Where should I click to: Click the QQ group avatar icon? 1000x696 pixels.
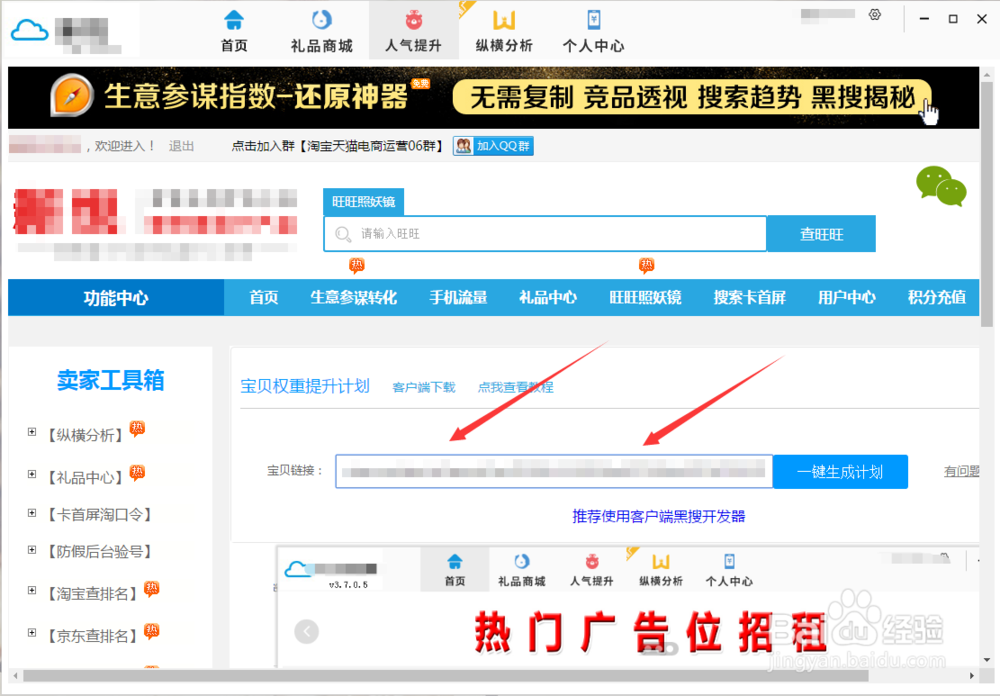pyautogui.click(x=464, y=146)
